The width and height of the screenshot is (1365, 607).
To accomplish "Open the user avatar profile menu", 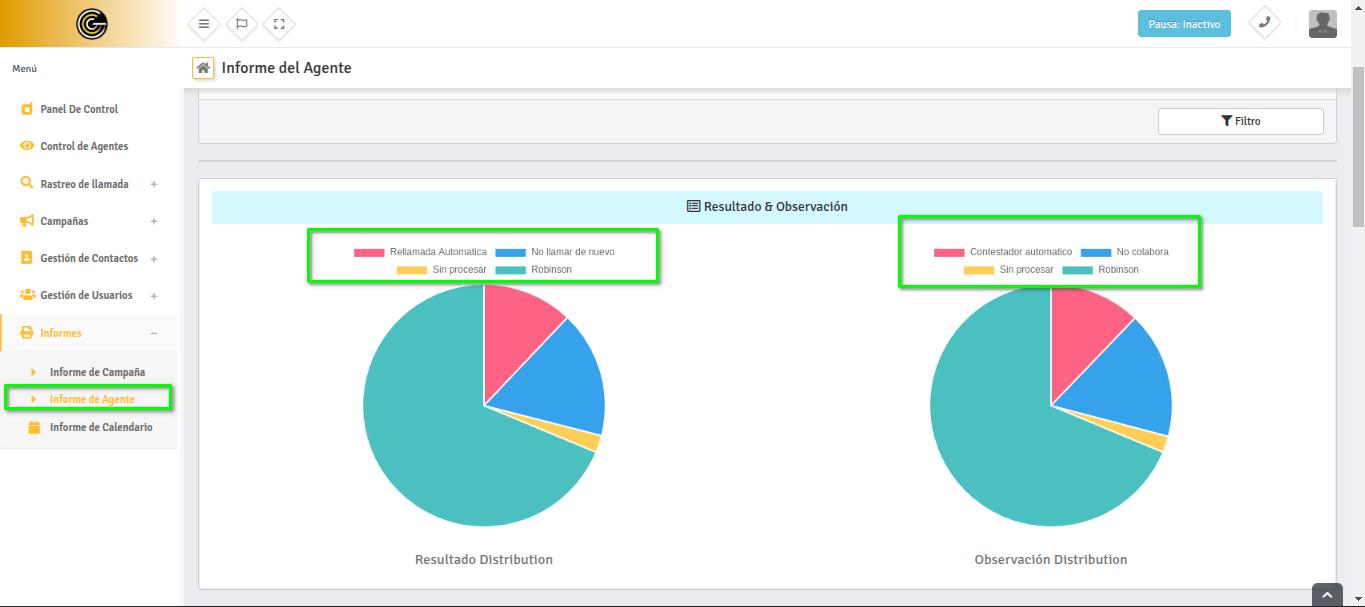I will (1322, 24).
